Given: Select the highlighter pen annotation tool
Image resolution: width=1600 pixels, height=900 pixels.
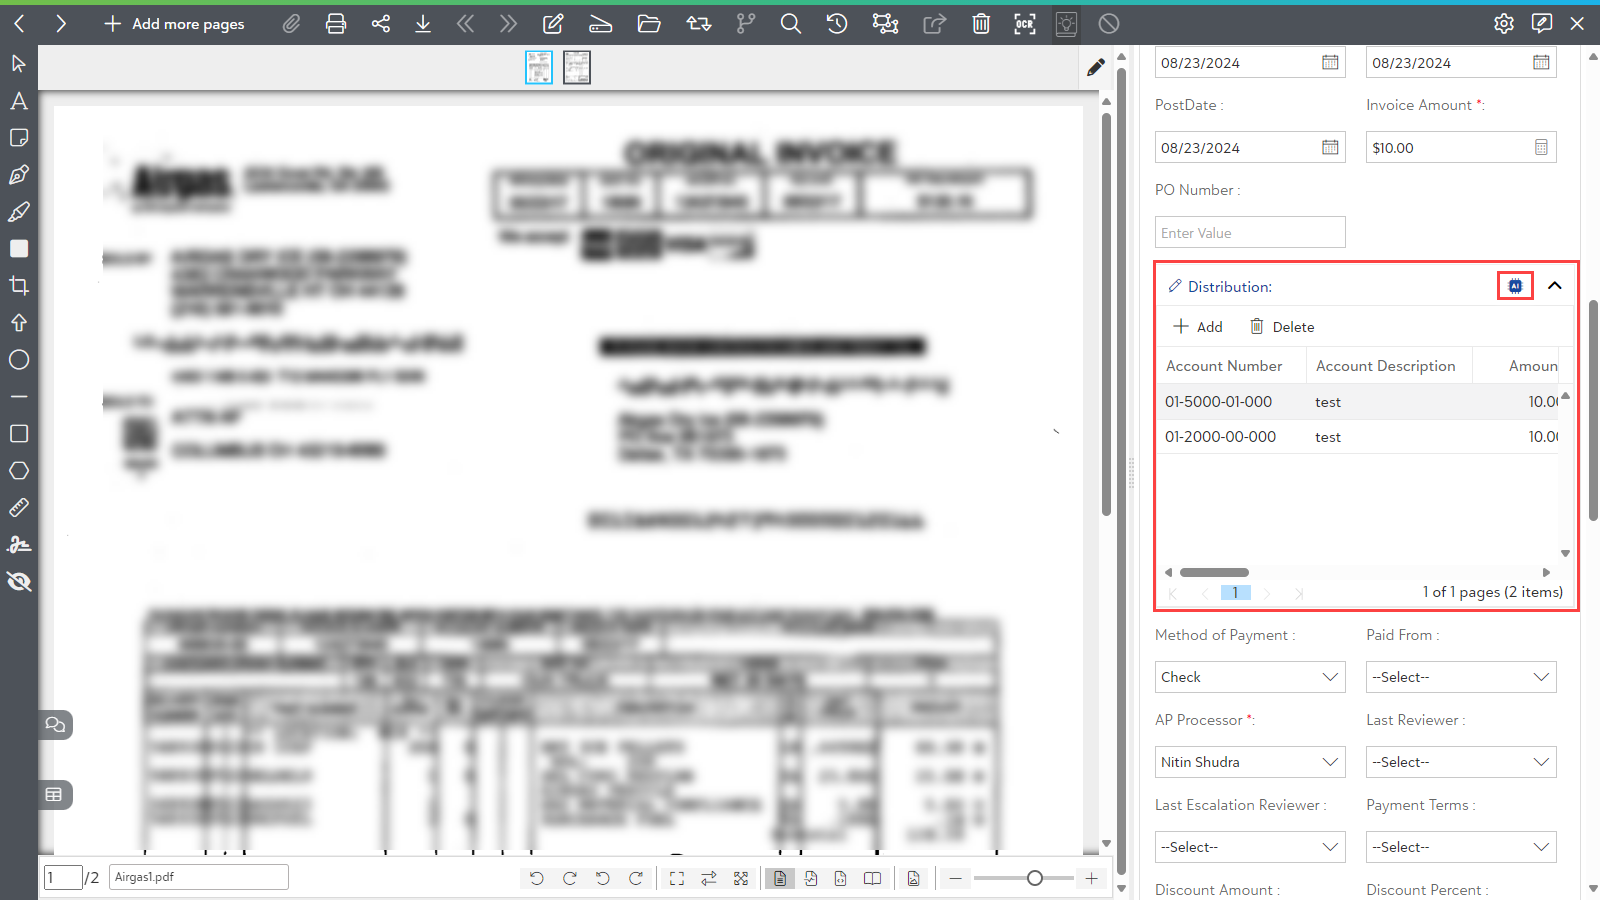Looking at the screenshot, I should pos(19,212).
